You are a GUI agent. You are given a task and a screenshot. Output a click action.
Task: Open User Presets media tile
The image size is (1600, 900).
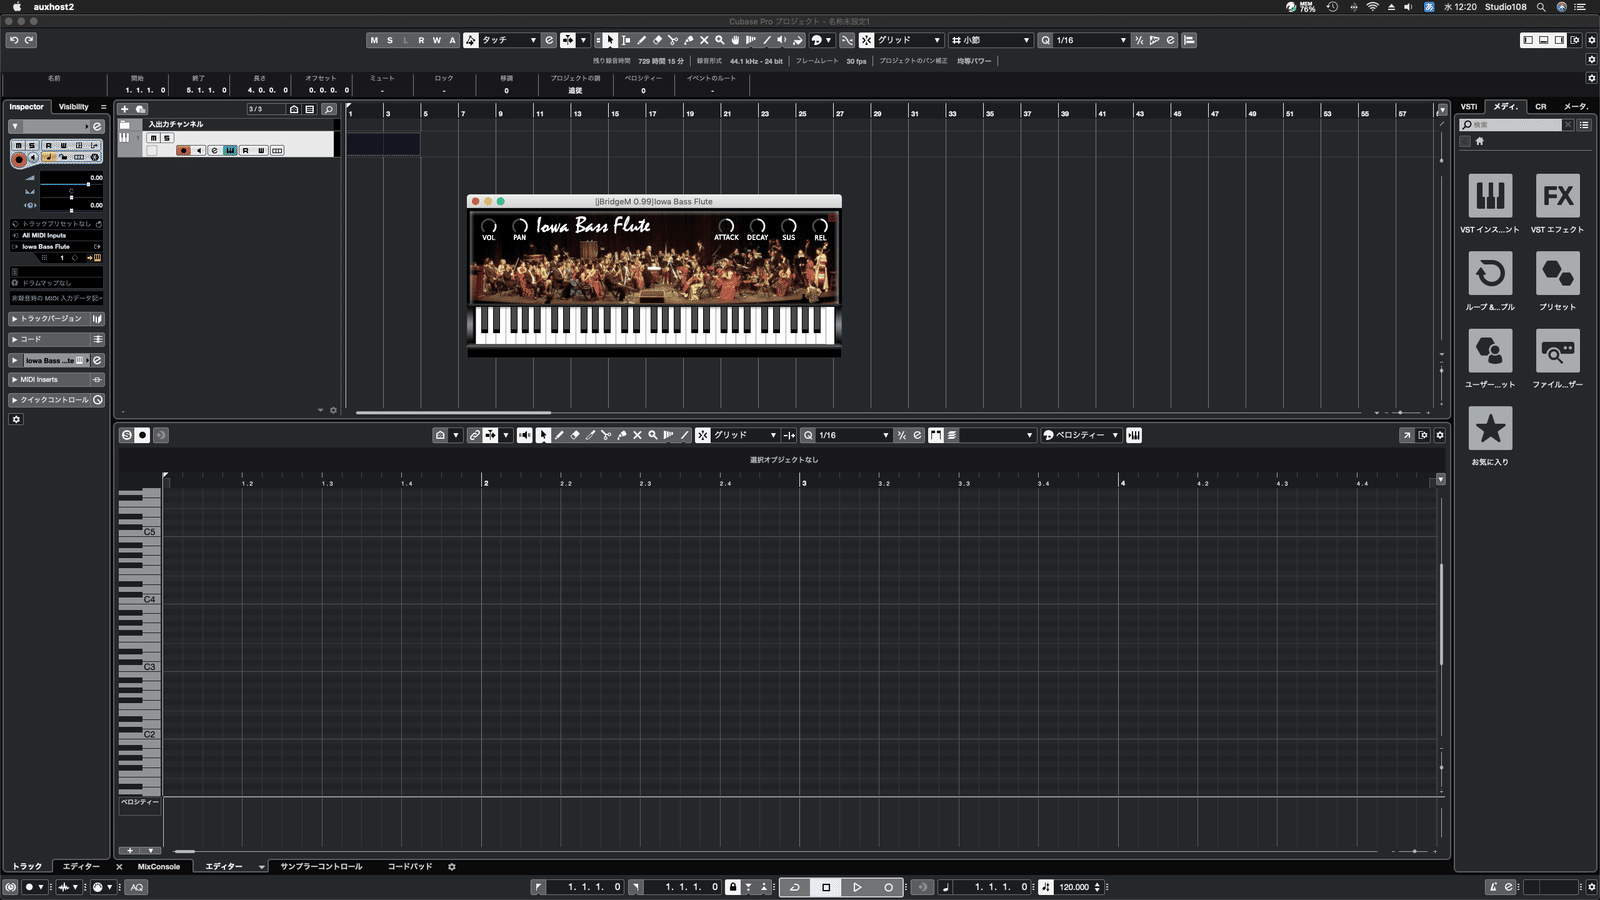(x=1490, y=351)
